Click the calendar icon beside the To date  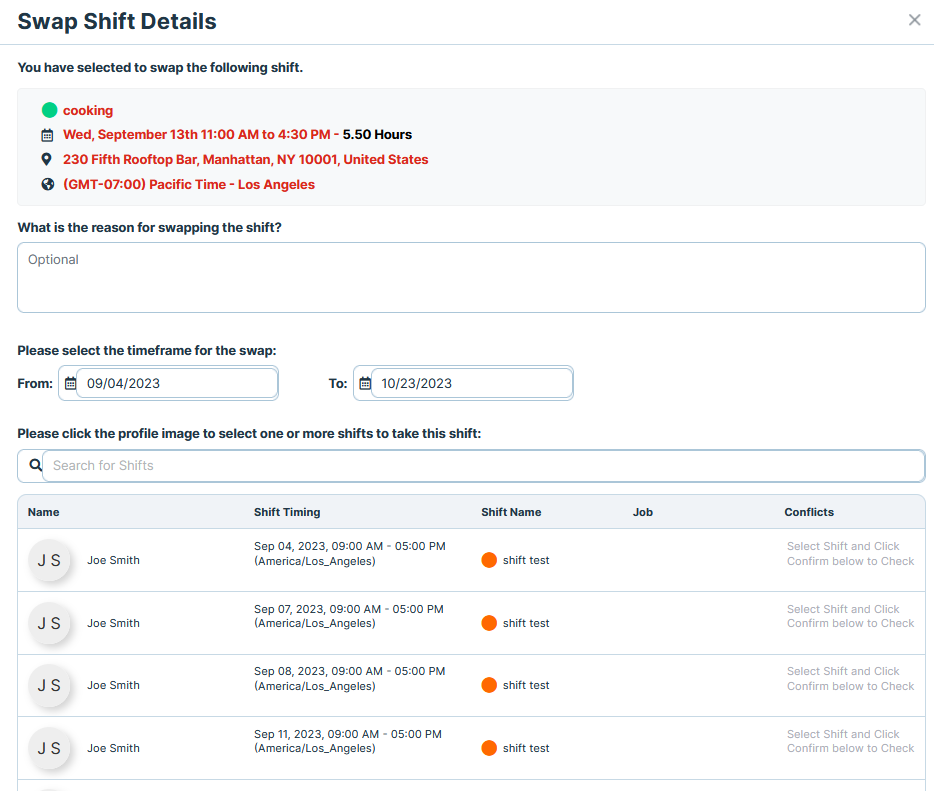pyautogui.click(x=365, y=383)
